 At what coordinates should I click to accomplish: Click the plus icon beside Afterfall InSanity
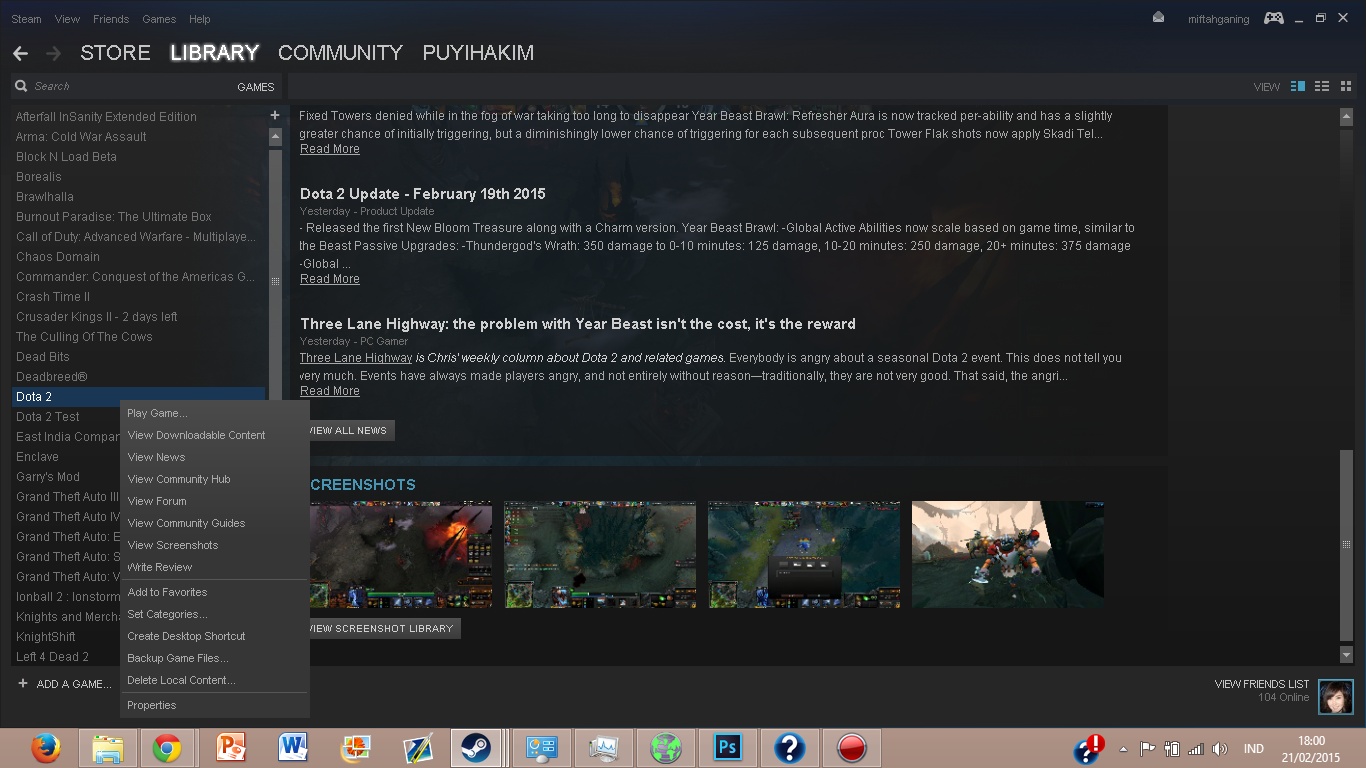(275, 116)
